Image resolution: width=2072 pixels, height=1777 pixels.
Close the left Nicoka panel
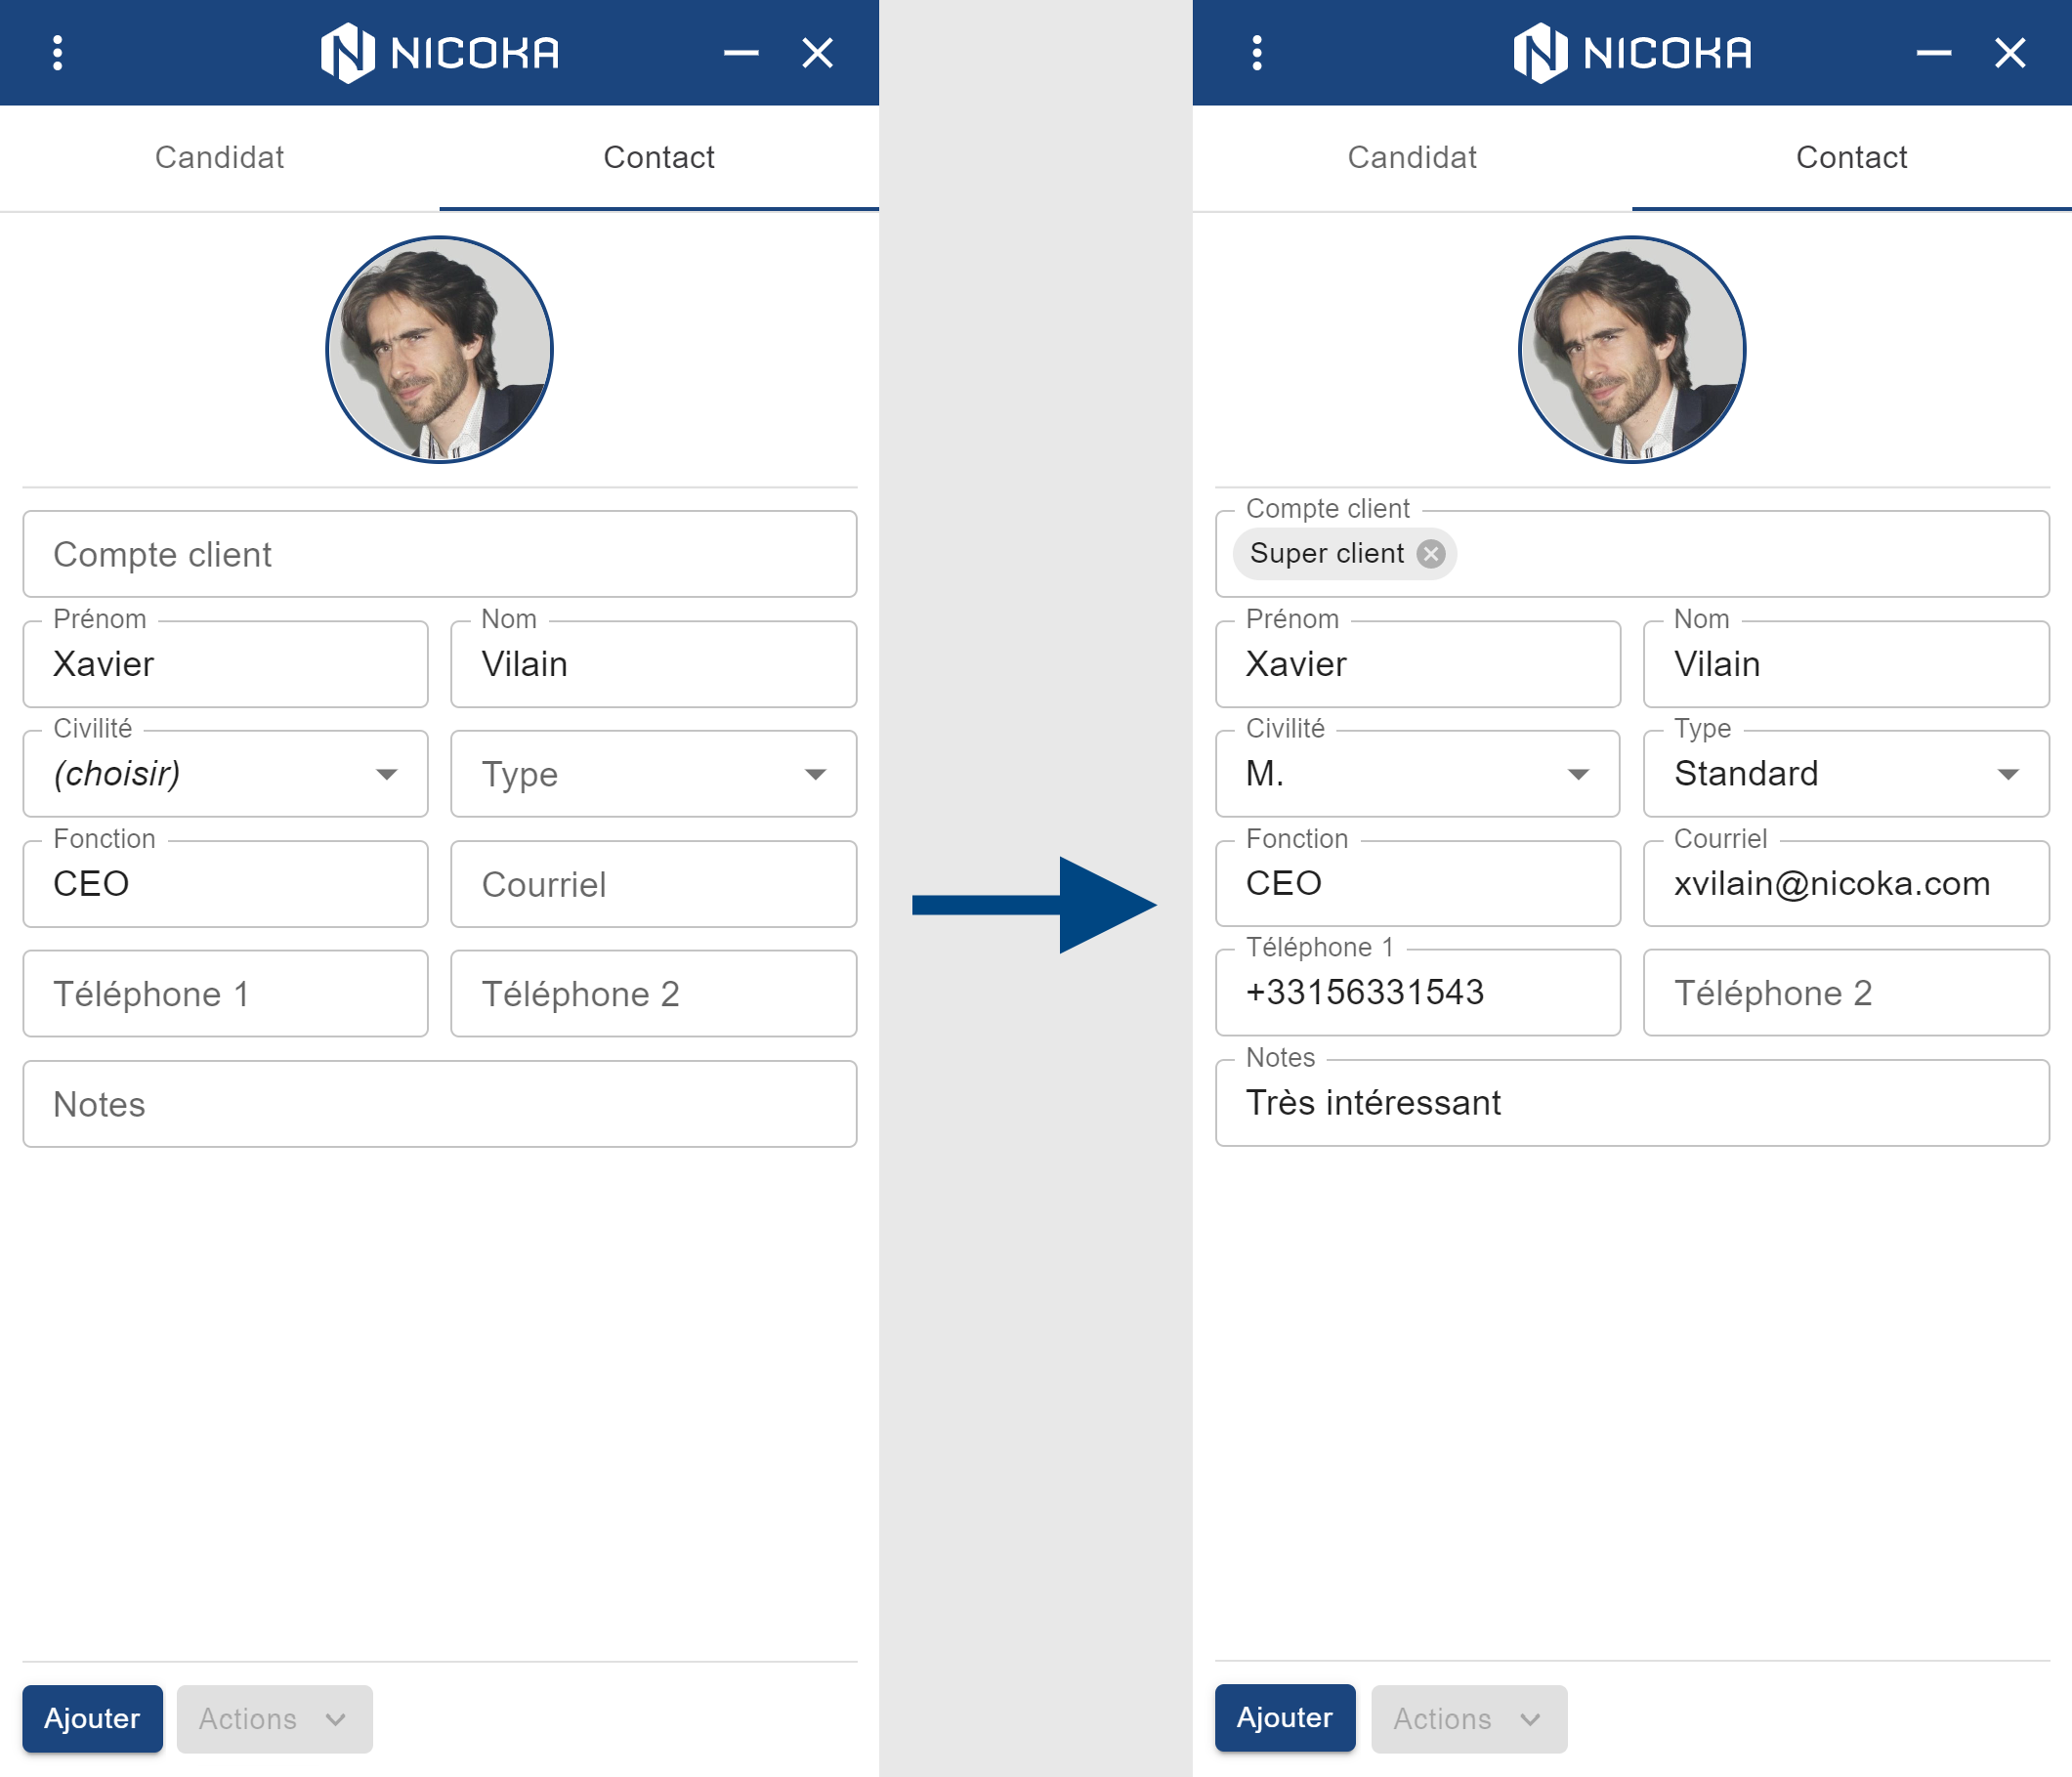[x=818, y=53]
